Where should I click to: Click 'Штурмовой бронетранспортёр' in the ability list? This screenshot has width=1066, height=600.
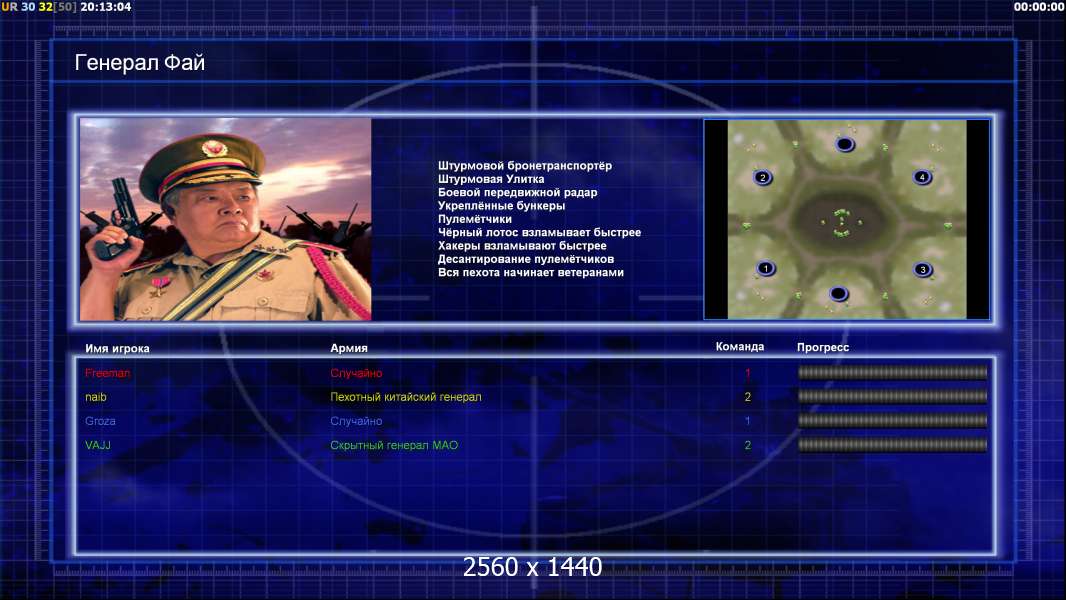(525, 166)
